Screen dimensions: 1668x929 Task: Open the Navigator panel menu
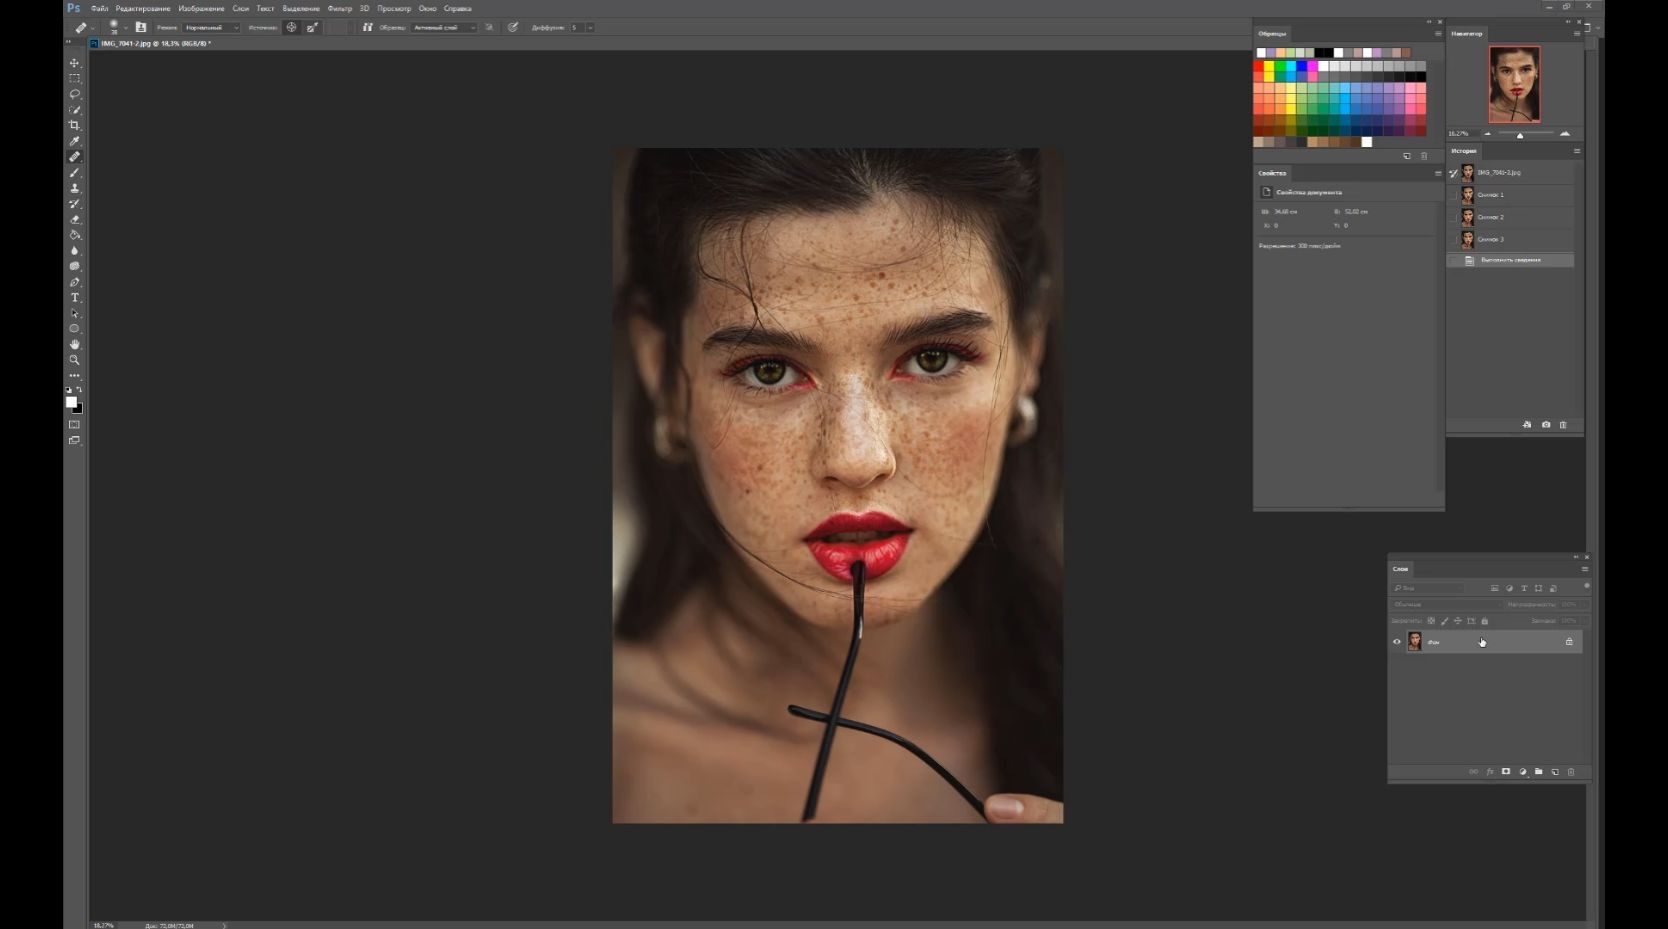[1577, 33]
